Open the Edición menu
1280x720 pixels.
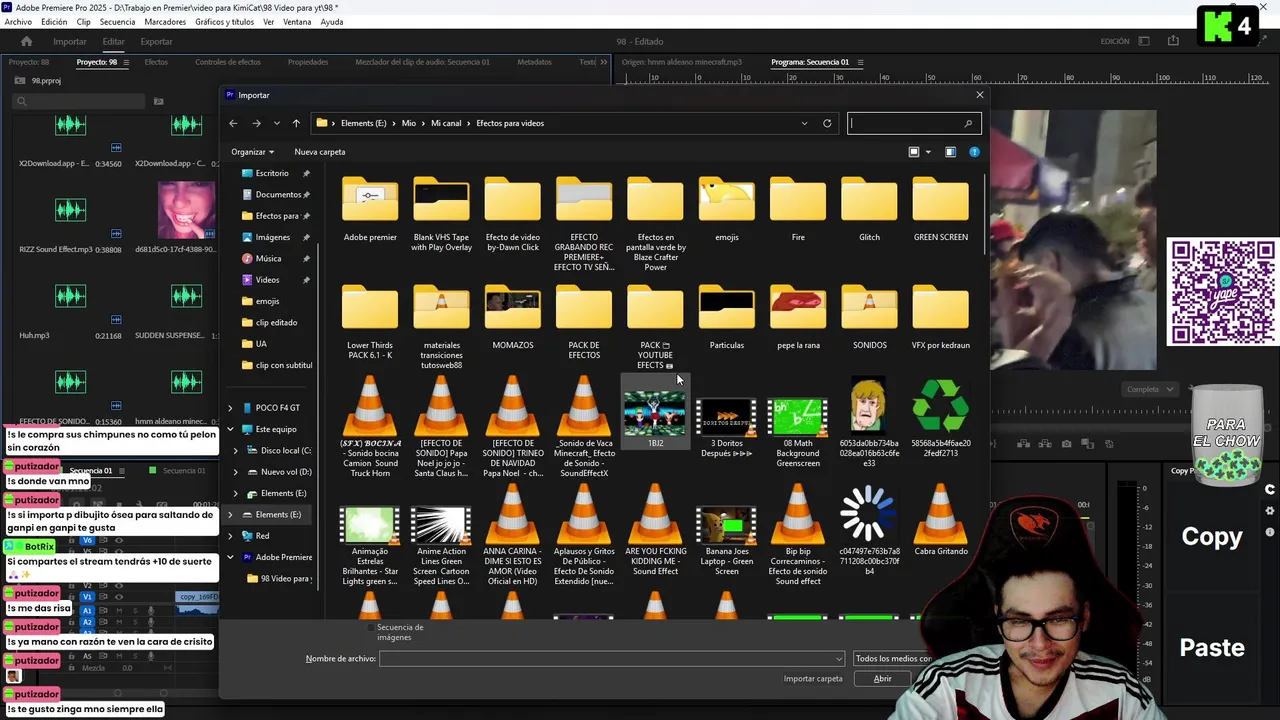(54, 22)
